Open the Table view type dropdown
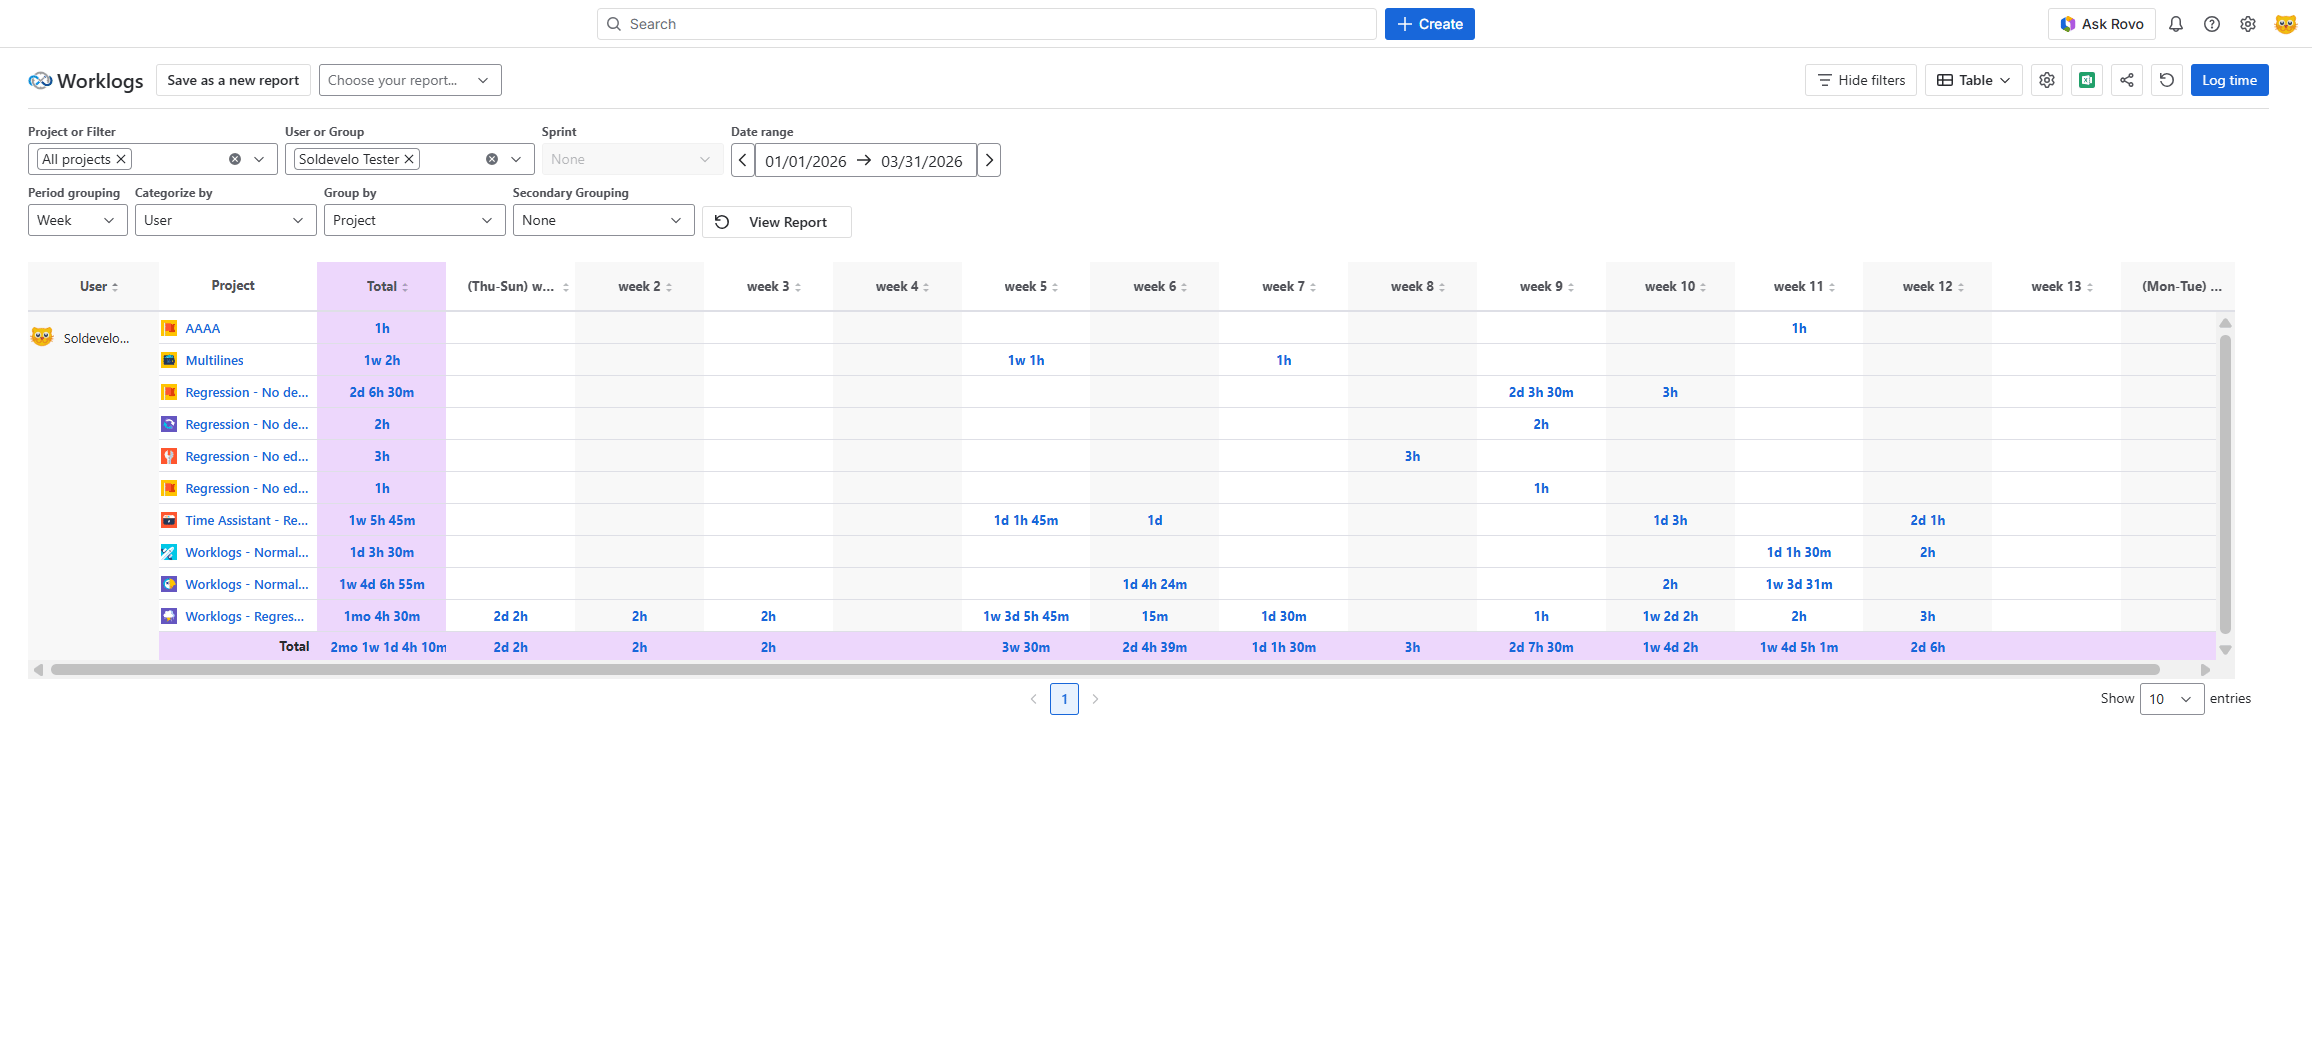 click(x=1974, y=80)
